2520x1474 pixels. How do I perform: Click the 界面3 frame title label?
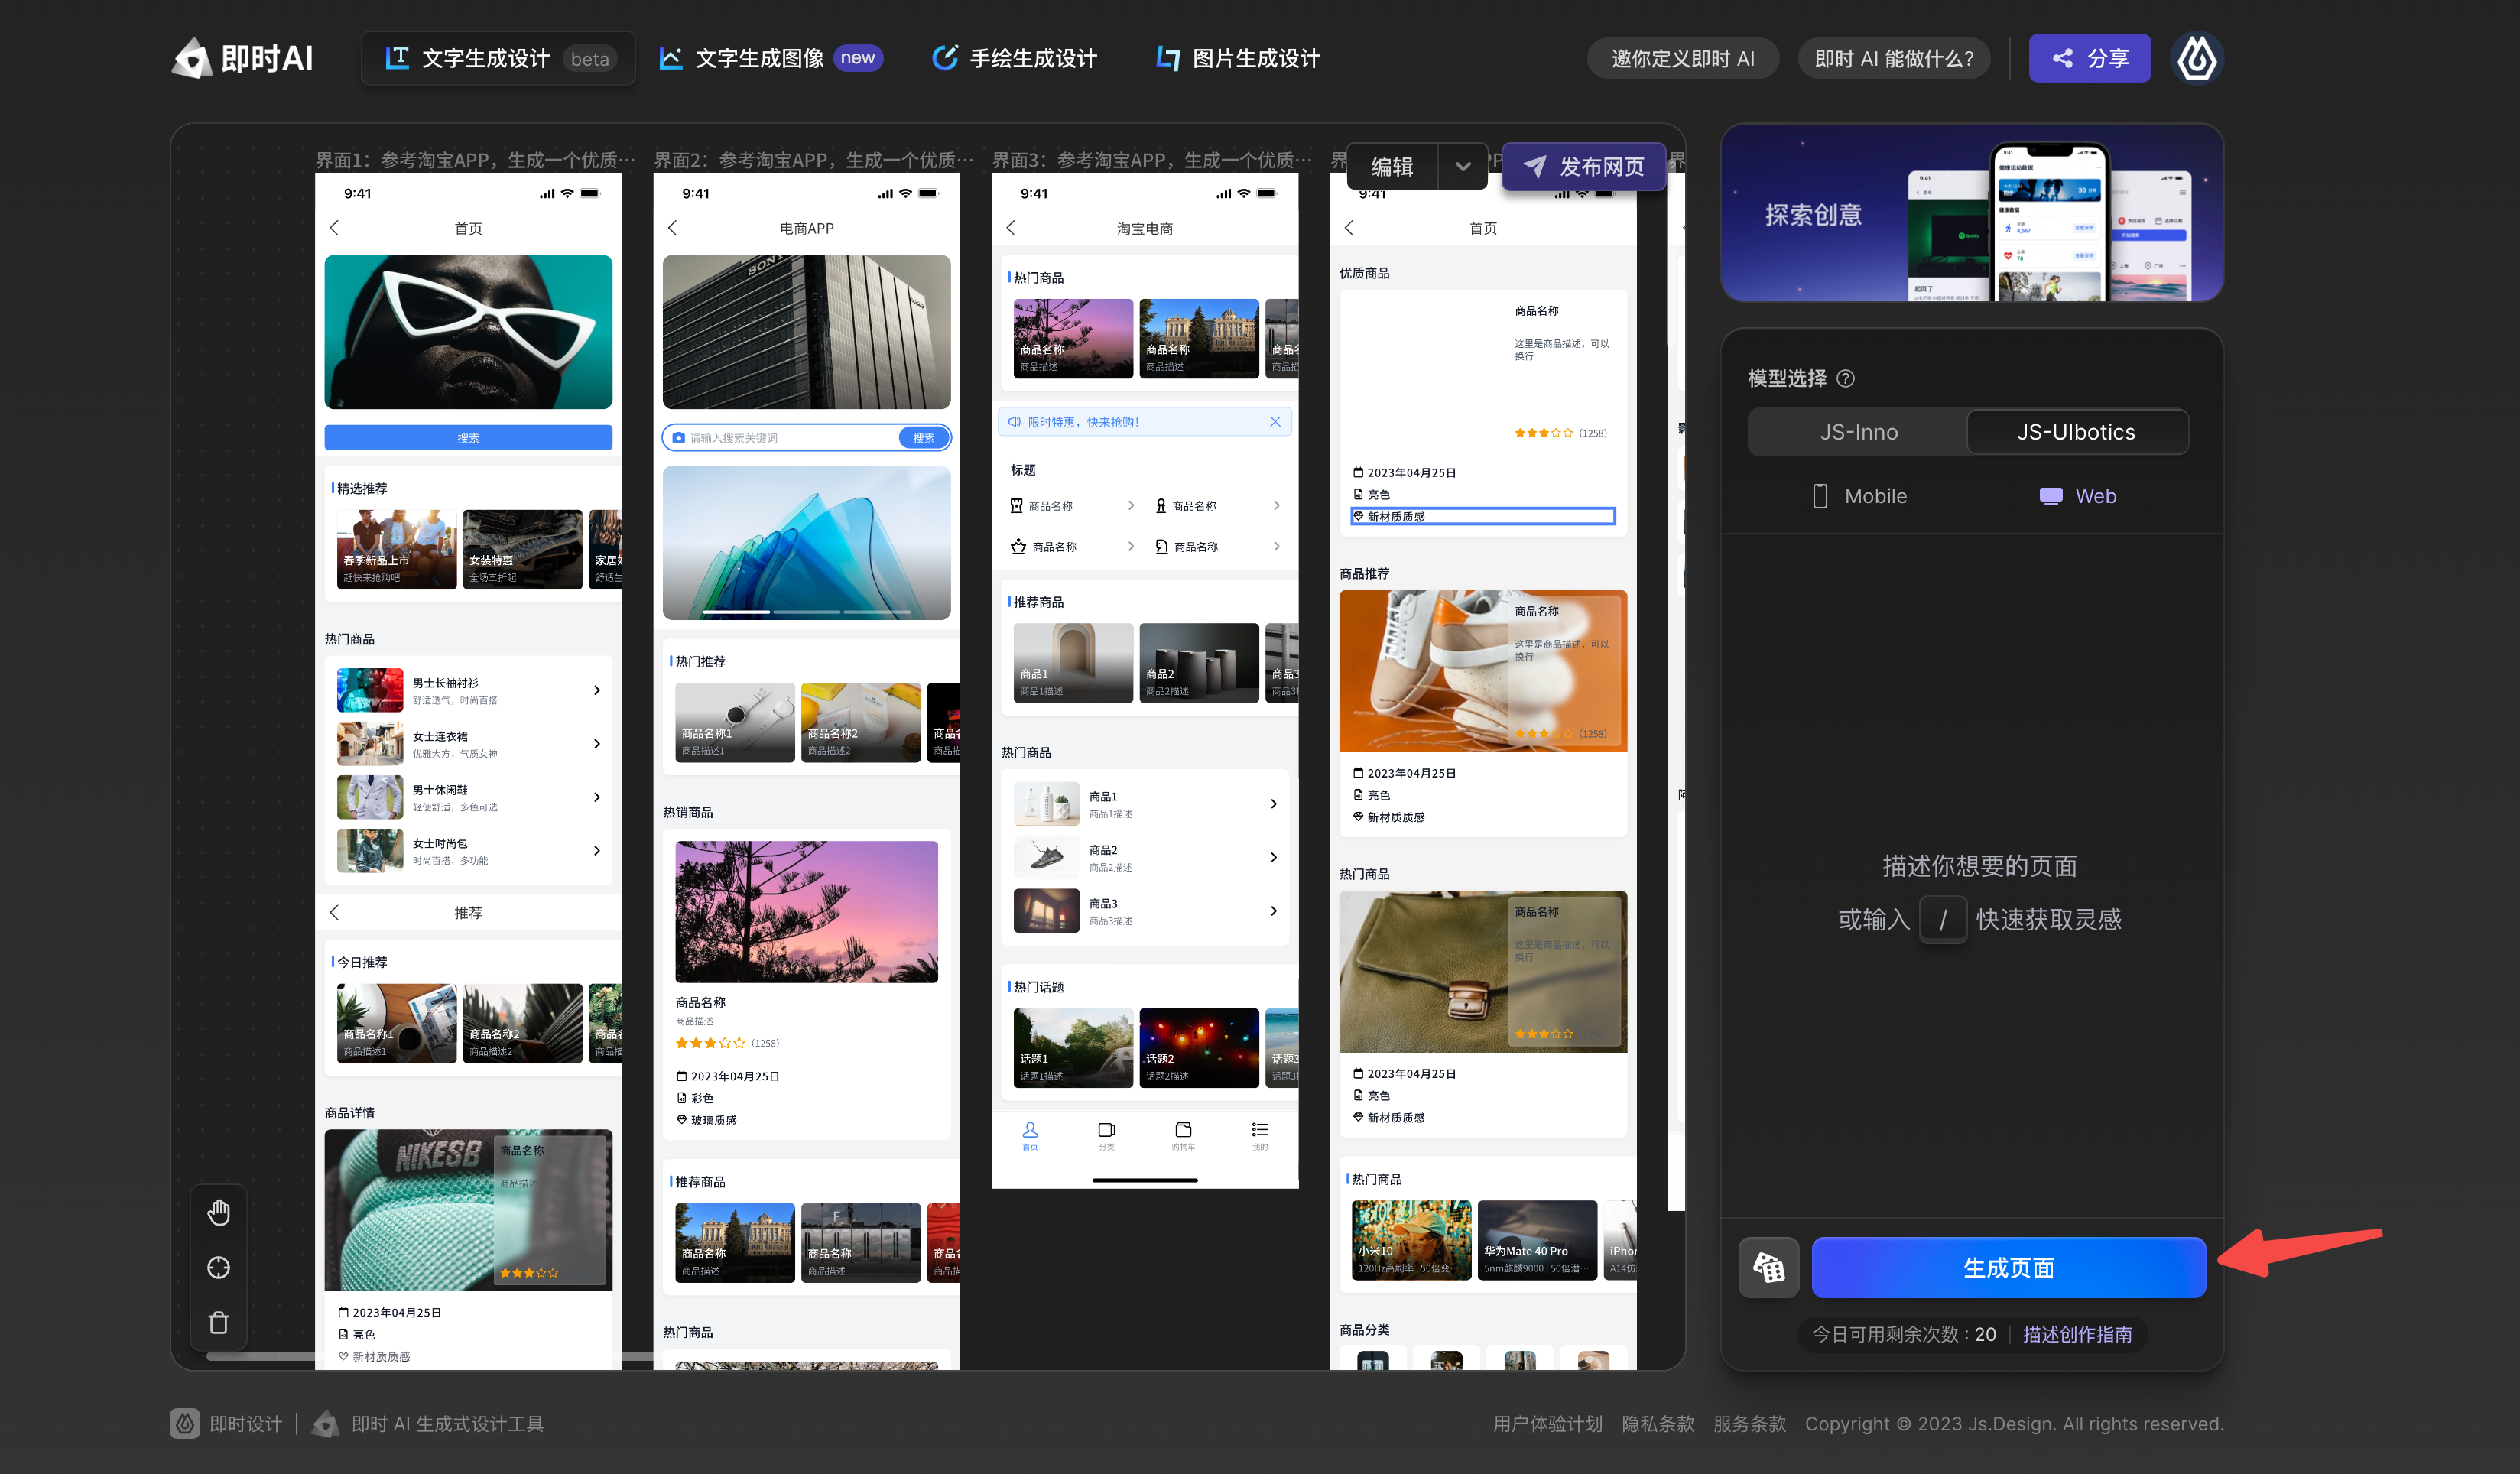pyautogui.click(x=1151, y=160)
